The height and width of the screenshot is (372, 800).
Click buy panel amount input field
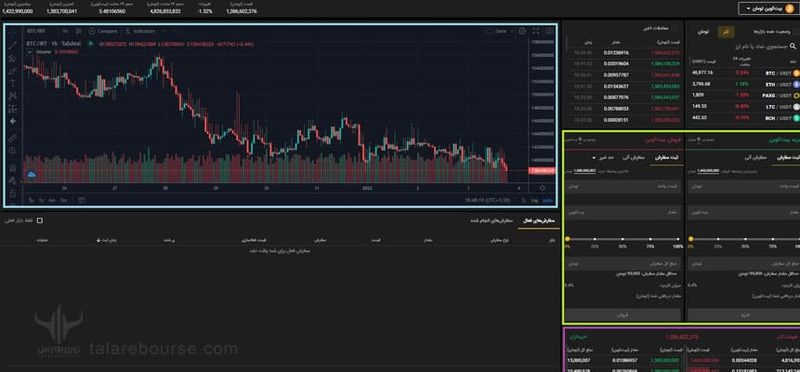pos(743,211)
